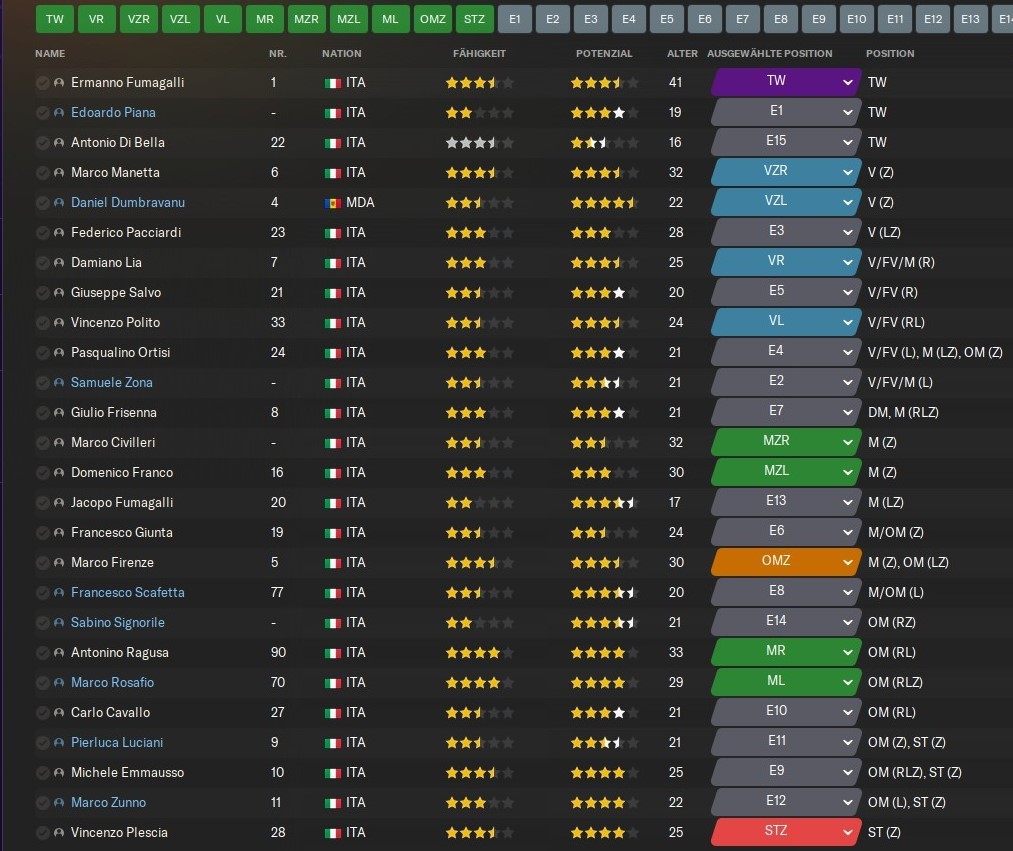Open Pierluca Luciani's player profile link
The width and height of the screenshot is (1013, 851).
117,743
